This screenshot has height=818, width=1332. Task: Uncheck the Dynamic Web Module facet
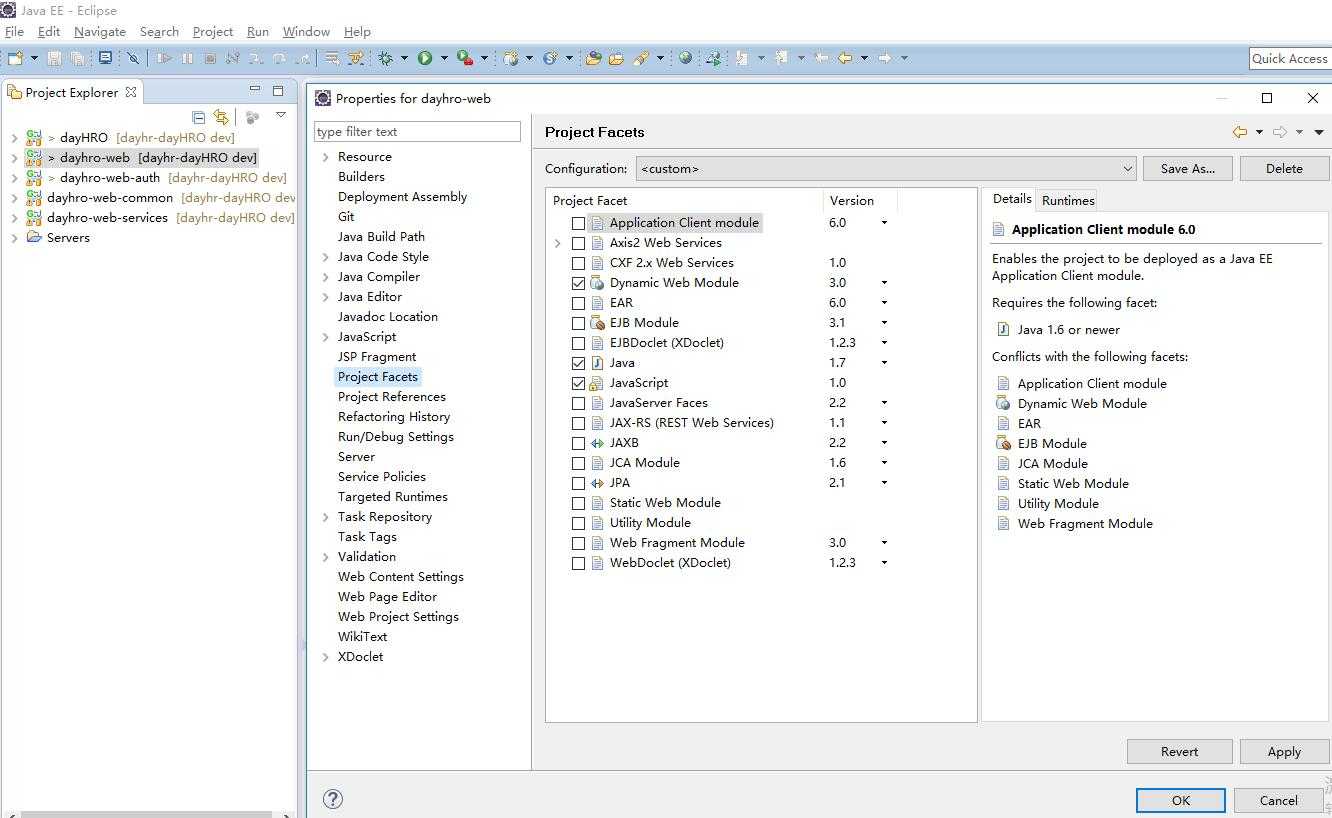click(578, 283)
